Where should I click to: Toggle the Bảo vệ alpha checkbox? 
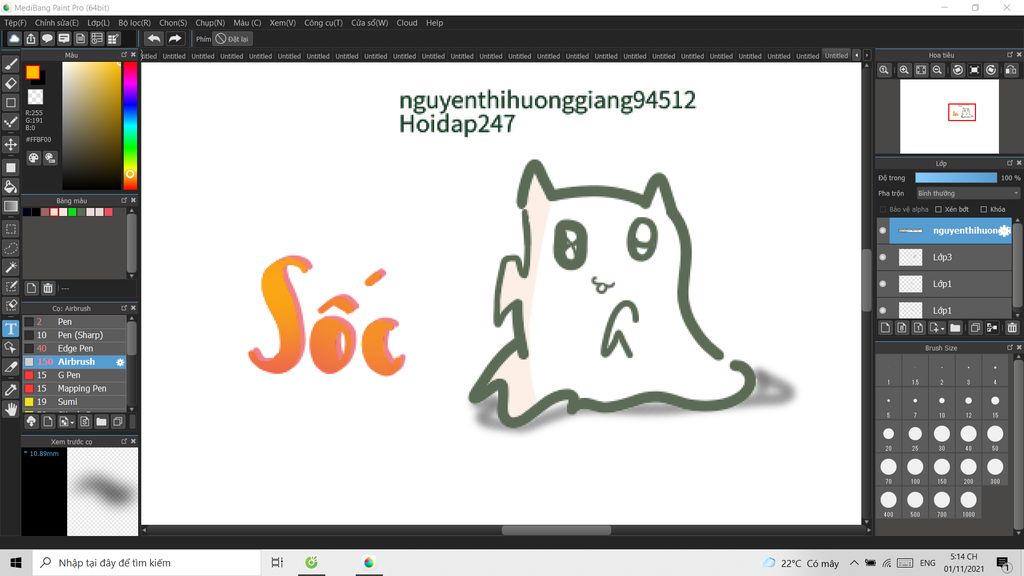coord(883,210)
